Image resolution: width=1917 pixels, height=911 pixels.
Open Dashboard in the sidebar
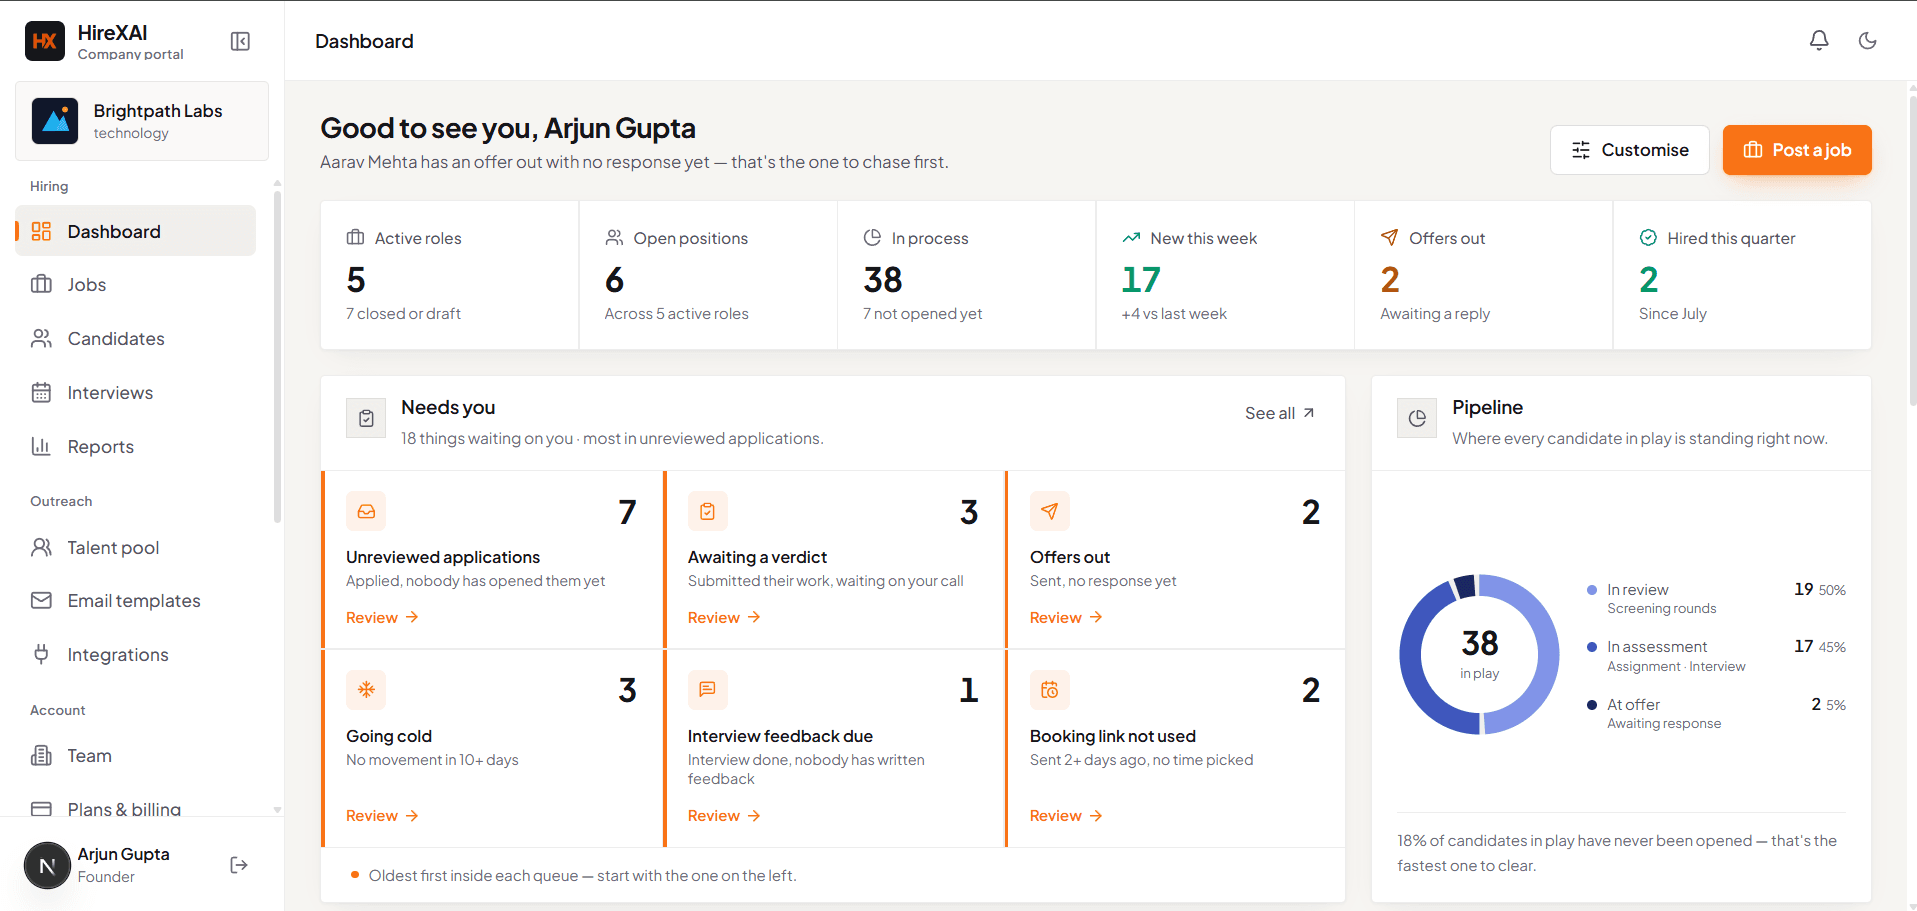(x=136, y=231)
